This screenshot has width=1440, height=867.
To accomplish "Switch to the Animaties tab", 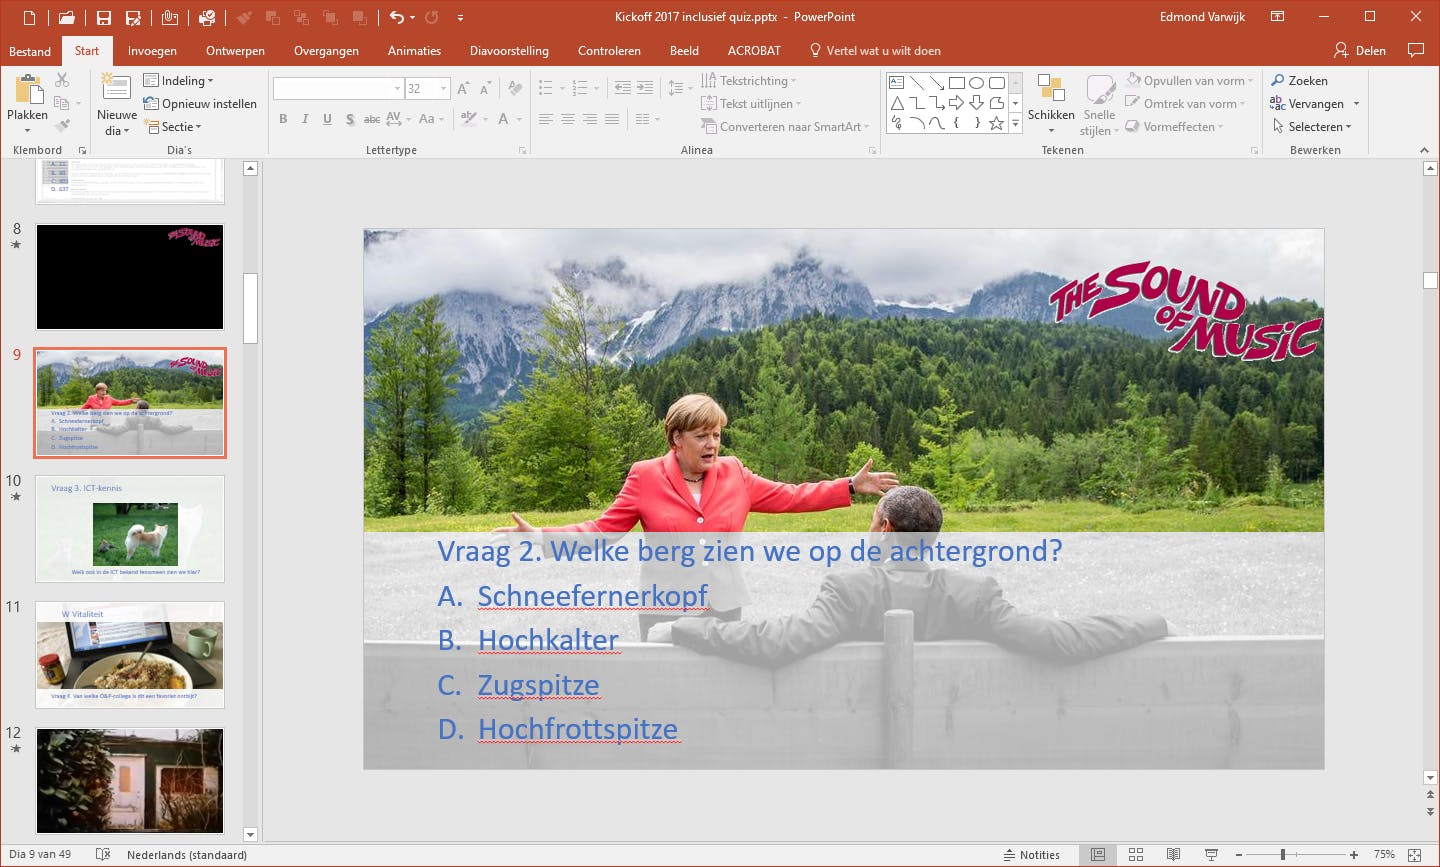I will [x=414, y=51].
